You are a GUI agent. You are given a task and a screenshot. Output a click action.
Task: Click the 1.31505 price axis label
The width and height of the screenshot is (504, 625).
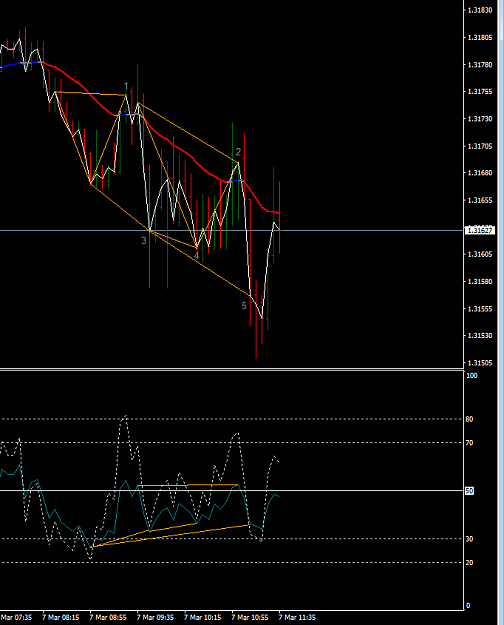pyautogui.click(x=480, y=363)
